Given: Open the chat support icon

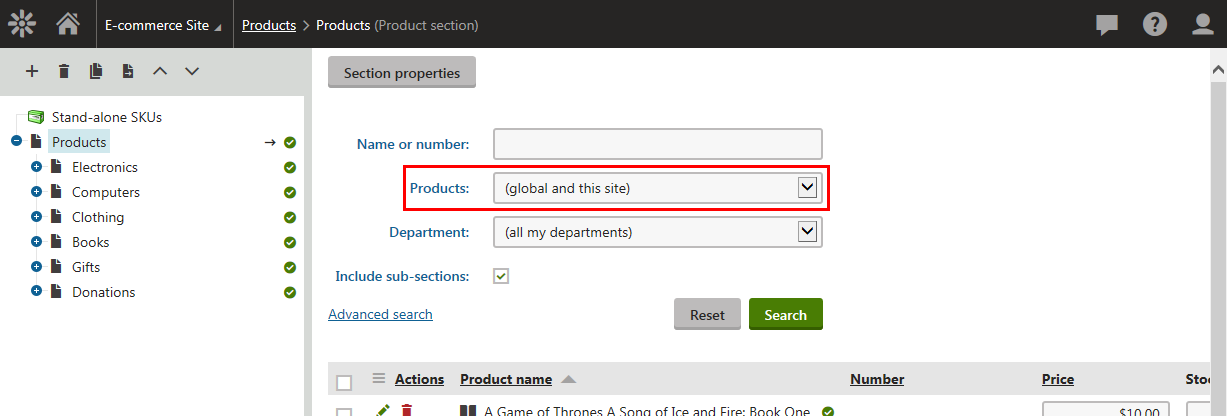Looking at the screenshot, I should (1107, 24).
